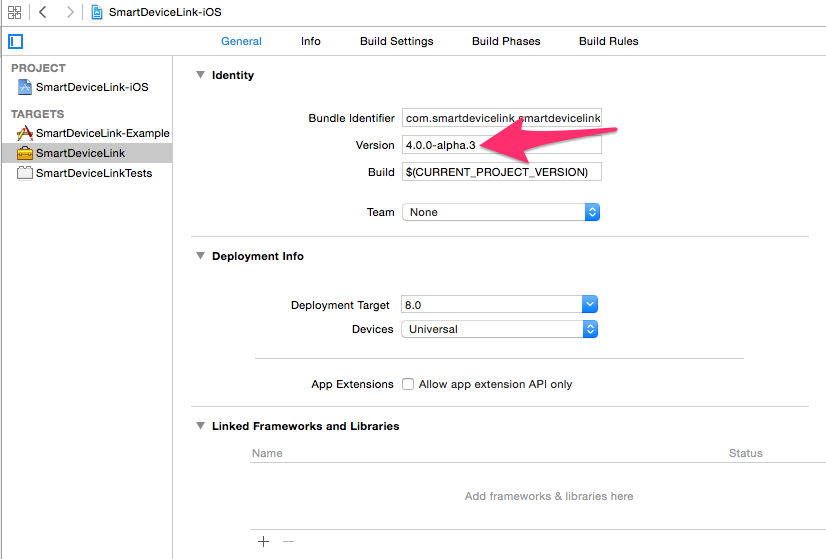Click the PROJECT section heading

click(x=38, y=68)
